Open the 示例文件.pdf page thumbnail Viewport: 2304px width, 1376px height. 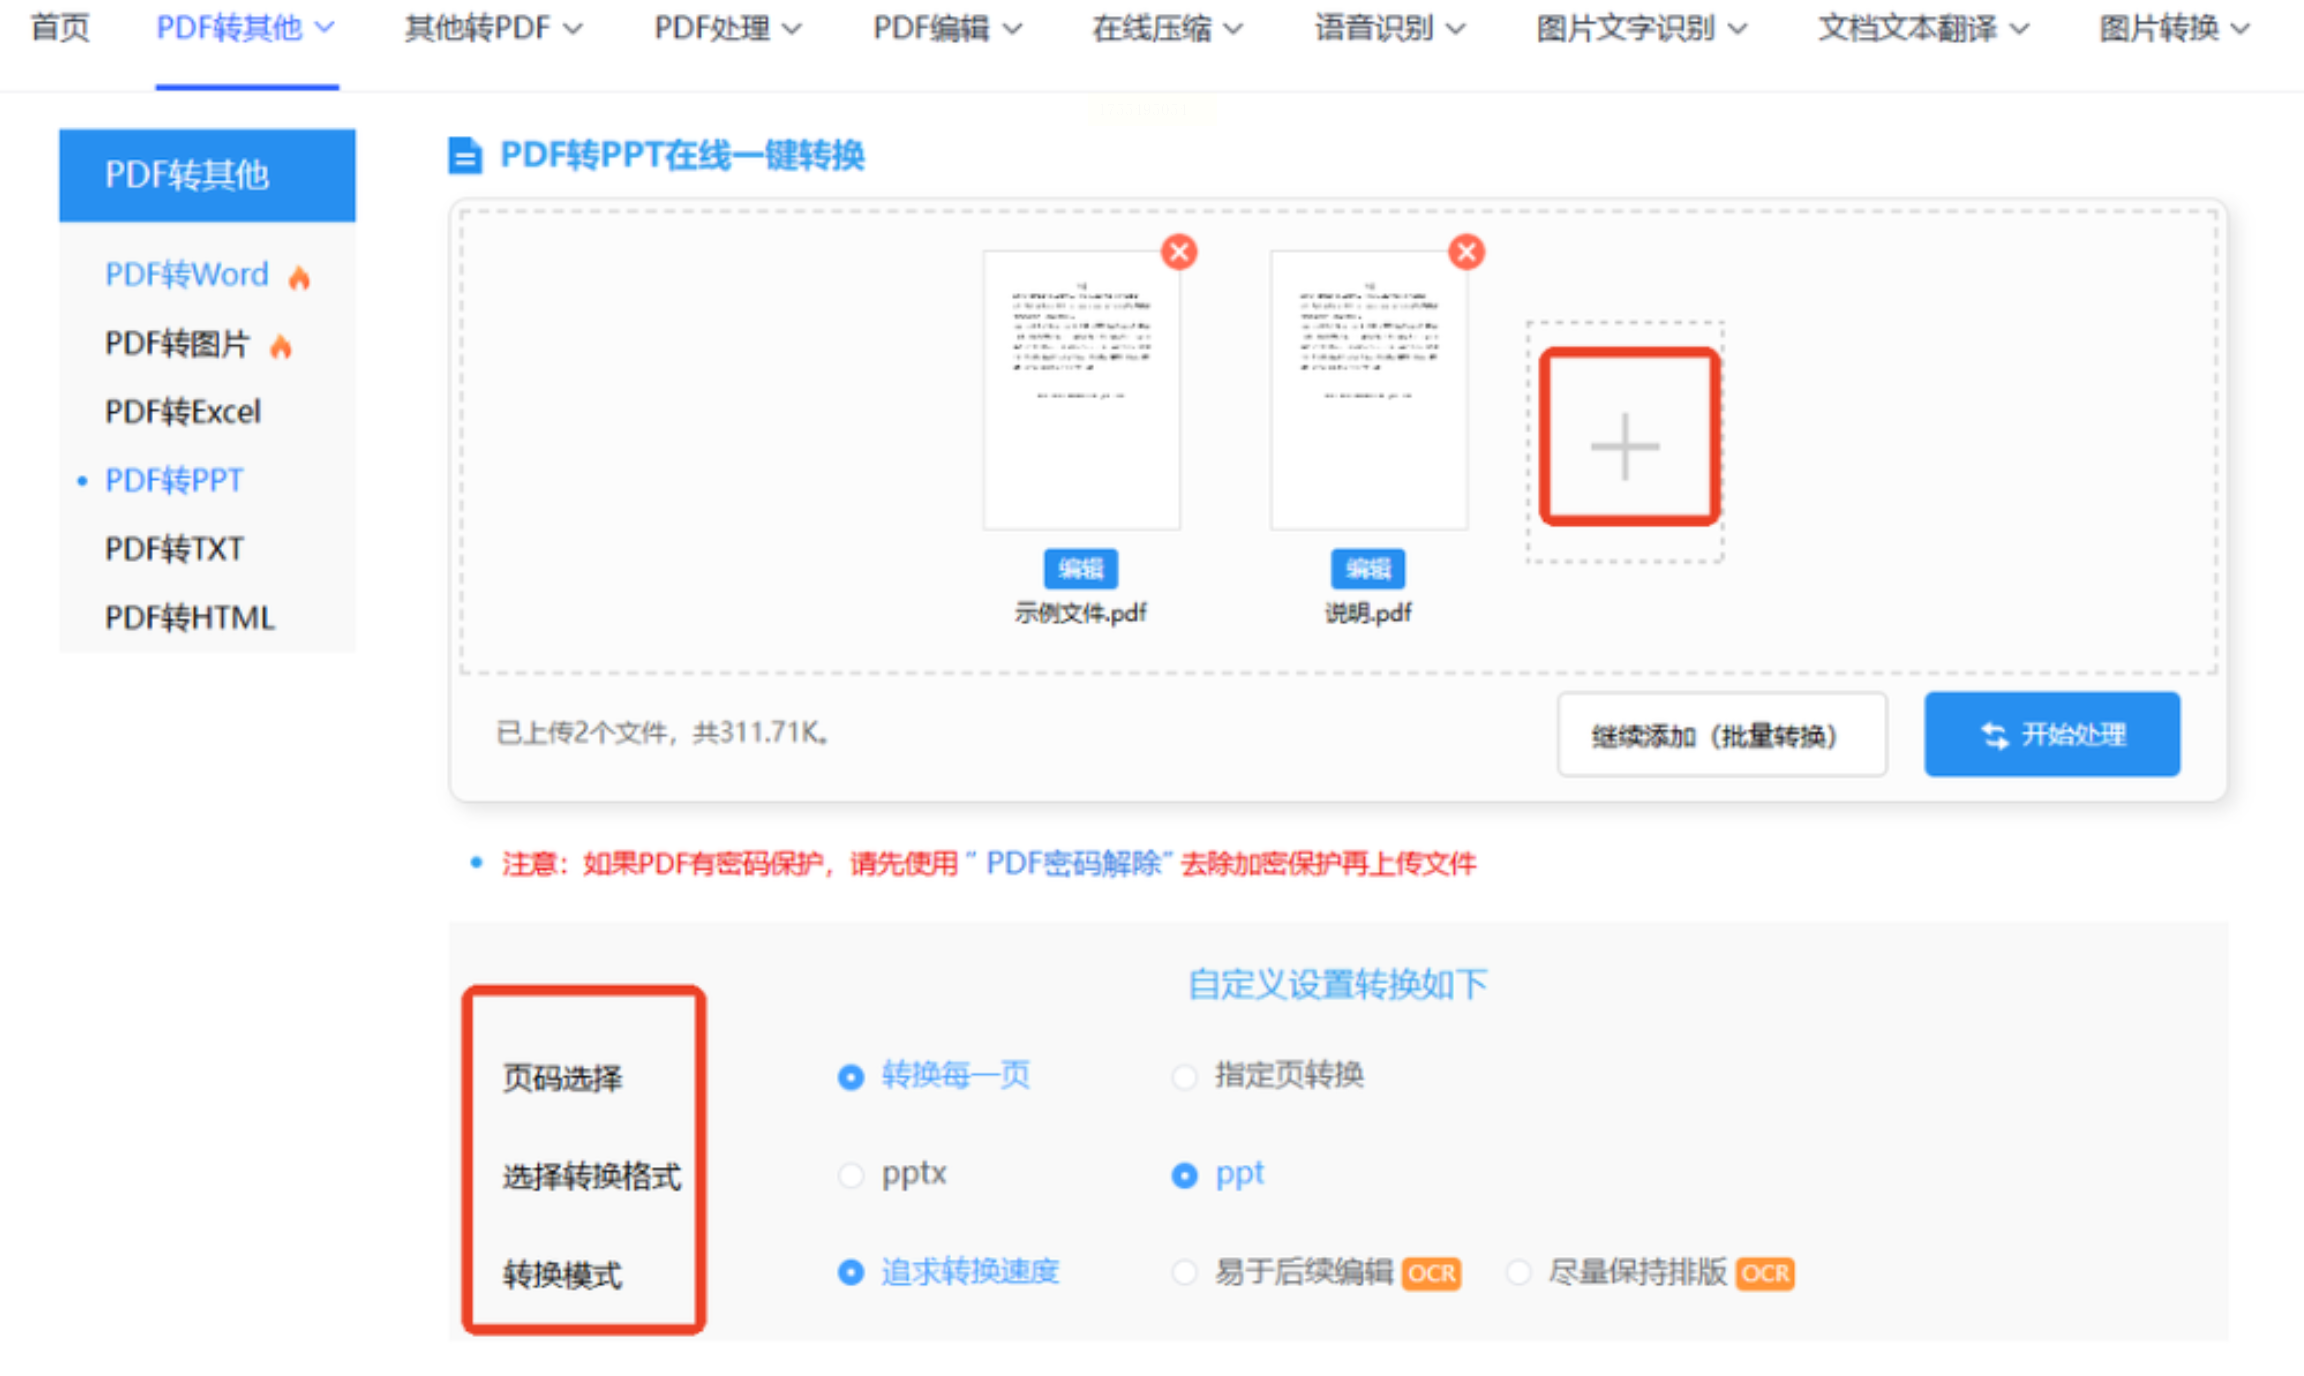tap(1081, 390)
